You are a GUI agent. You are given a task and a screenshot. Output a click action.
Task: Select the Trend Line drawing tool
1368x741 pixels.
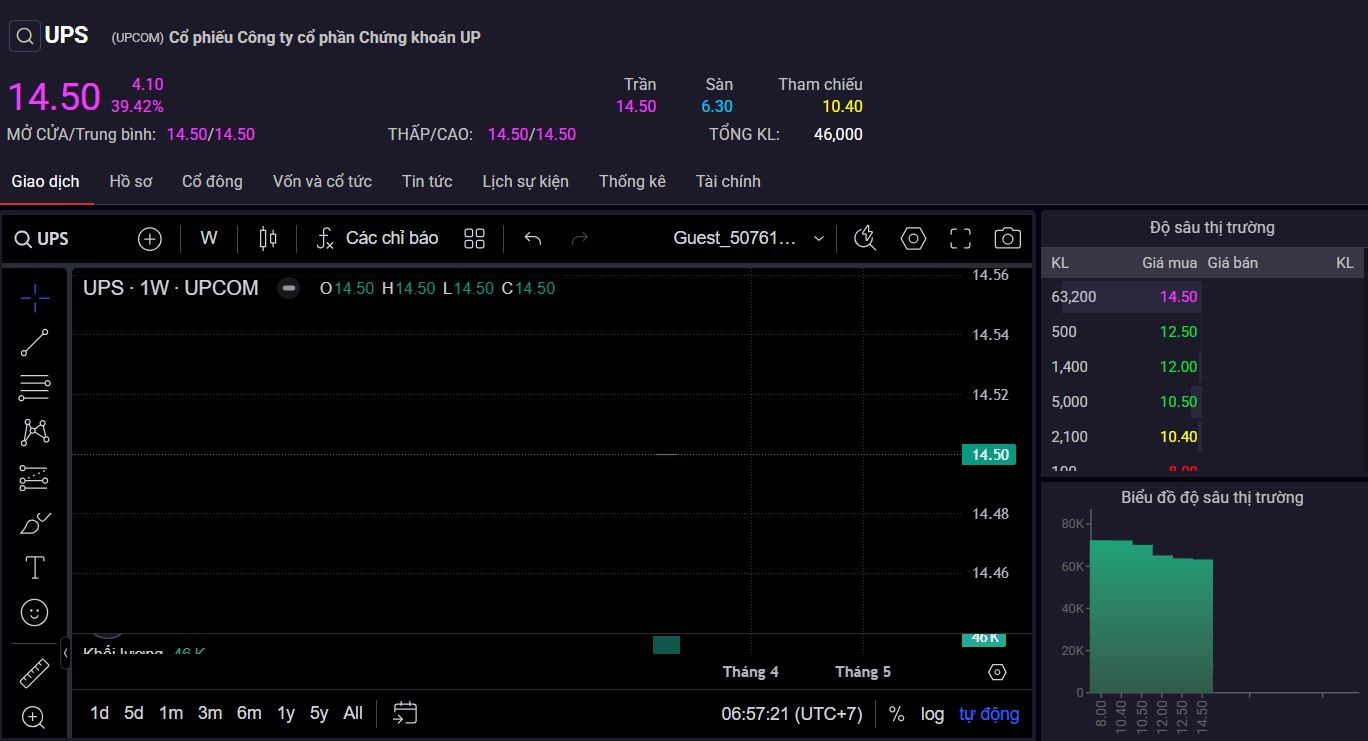tap(34, 341)
